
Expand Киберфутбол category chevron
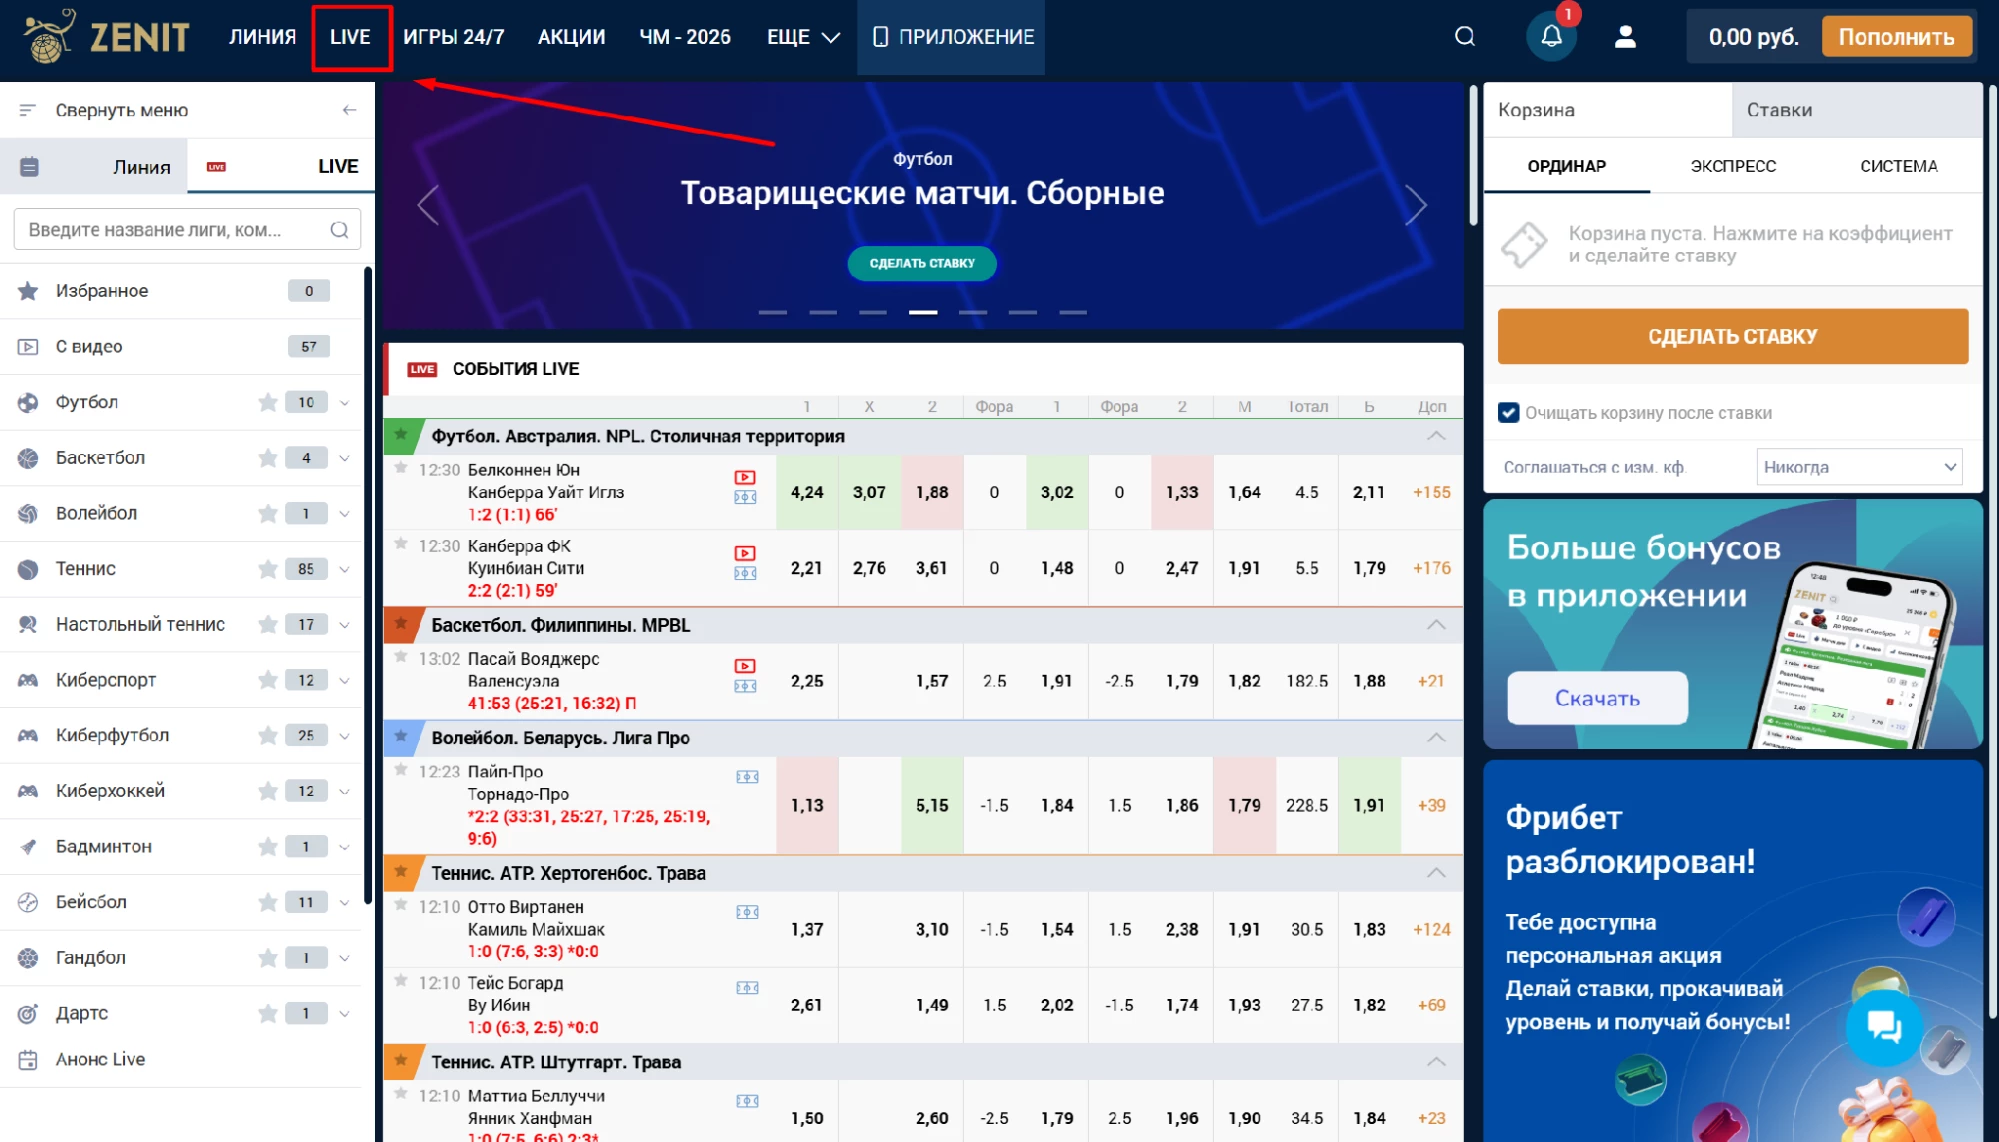(x=344, y=735)
